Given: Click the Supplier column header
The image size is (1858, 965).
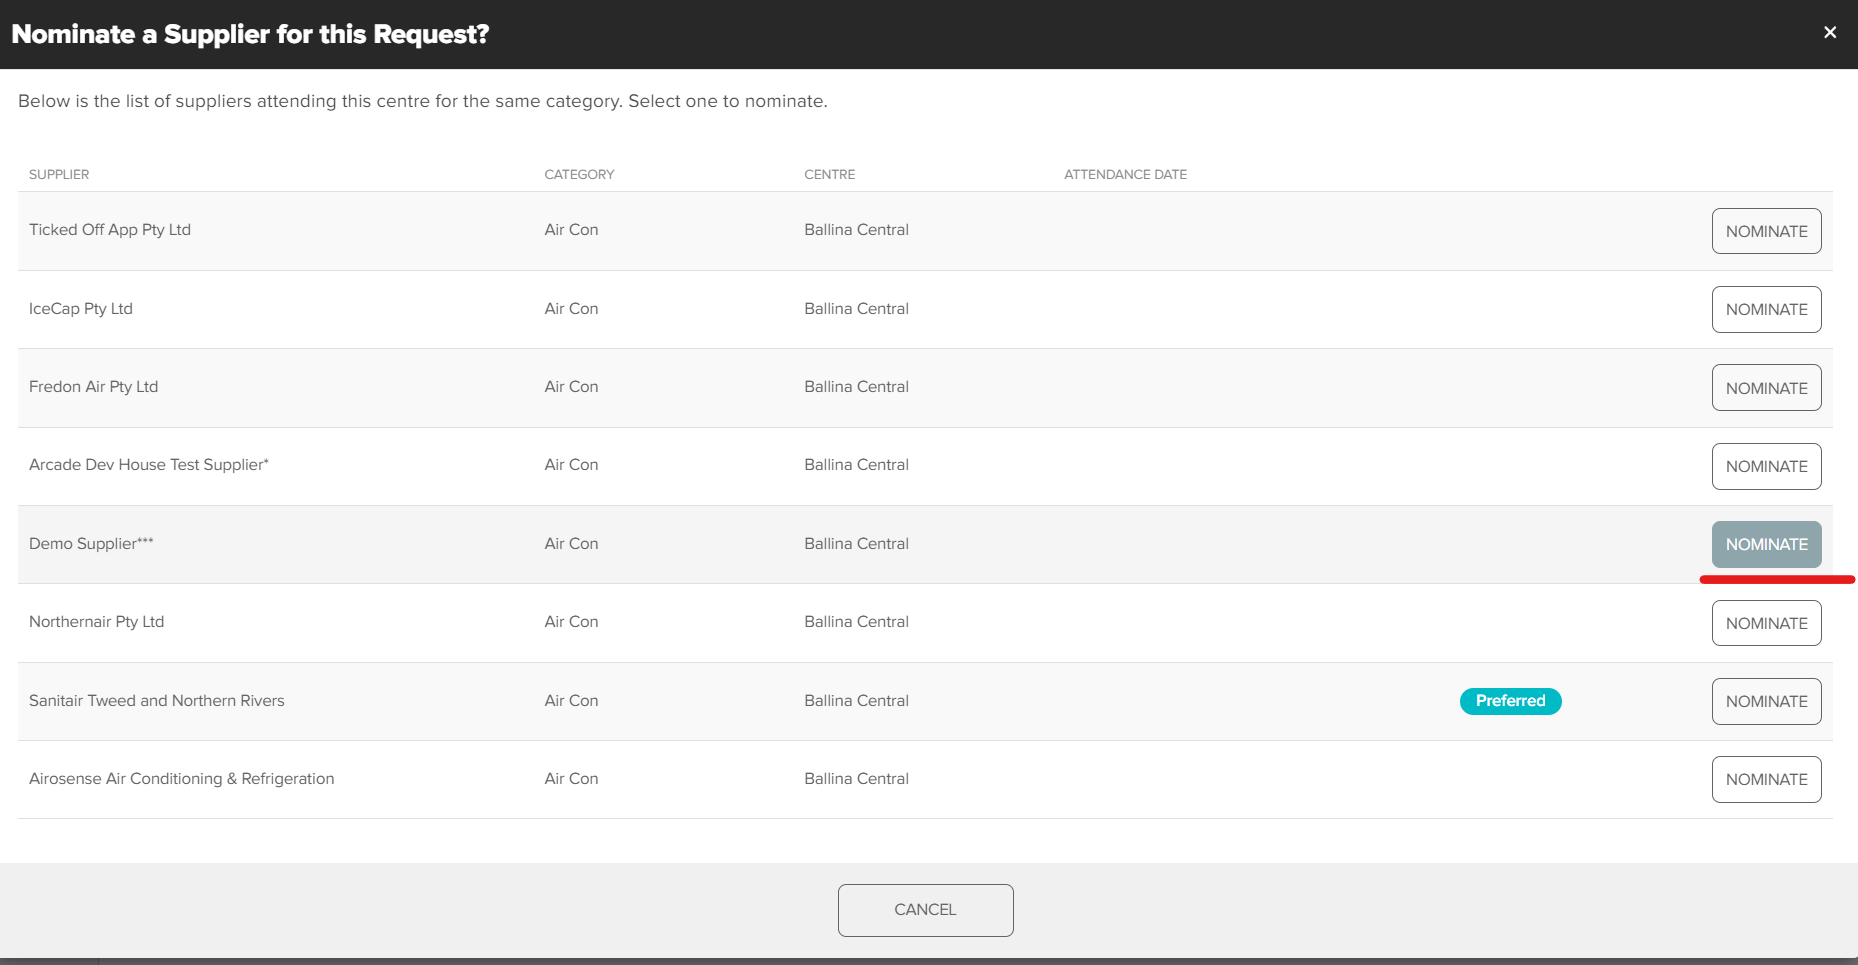Looking at the screenshot, I should (59, 174).
